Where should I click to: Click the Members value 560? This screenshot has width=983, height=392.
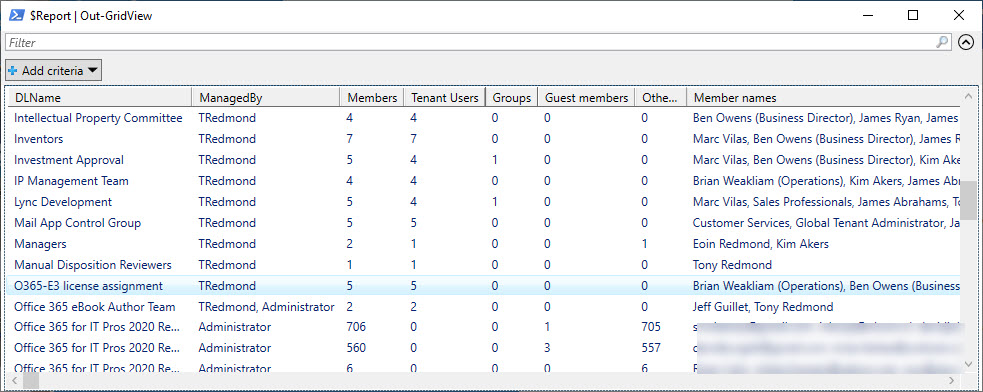[x=355, y=347]
